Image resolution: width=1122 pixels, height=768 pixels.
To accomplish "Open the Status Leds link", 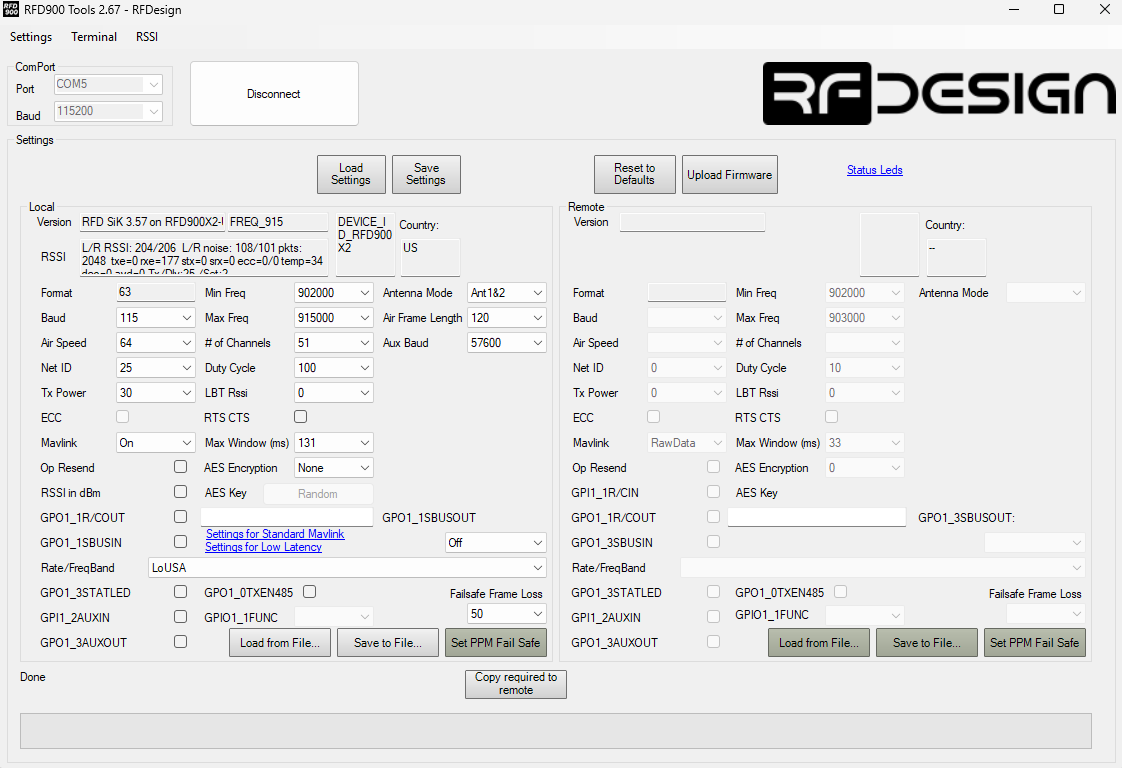I will [874, 170].
